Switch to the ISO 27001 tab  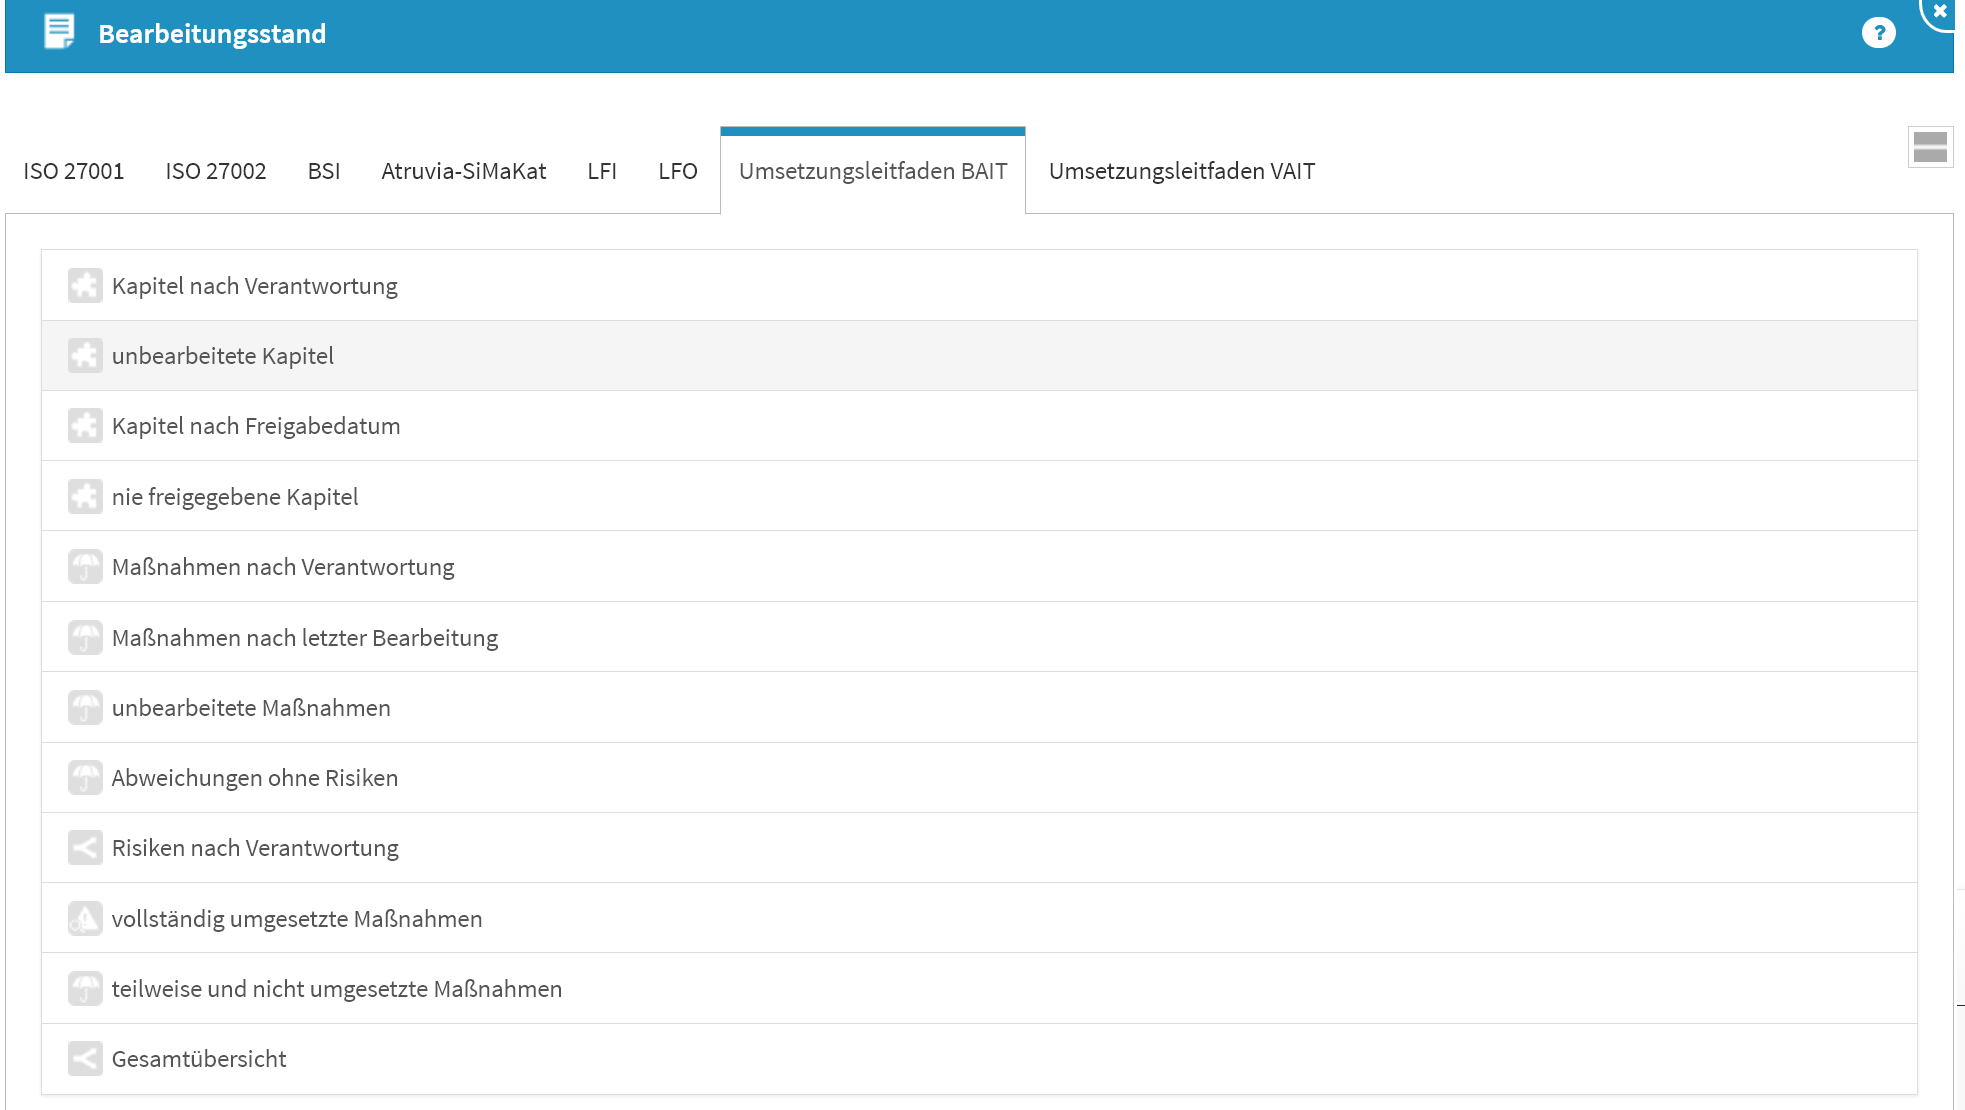click(74, 171)
